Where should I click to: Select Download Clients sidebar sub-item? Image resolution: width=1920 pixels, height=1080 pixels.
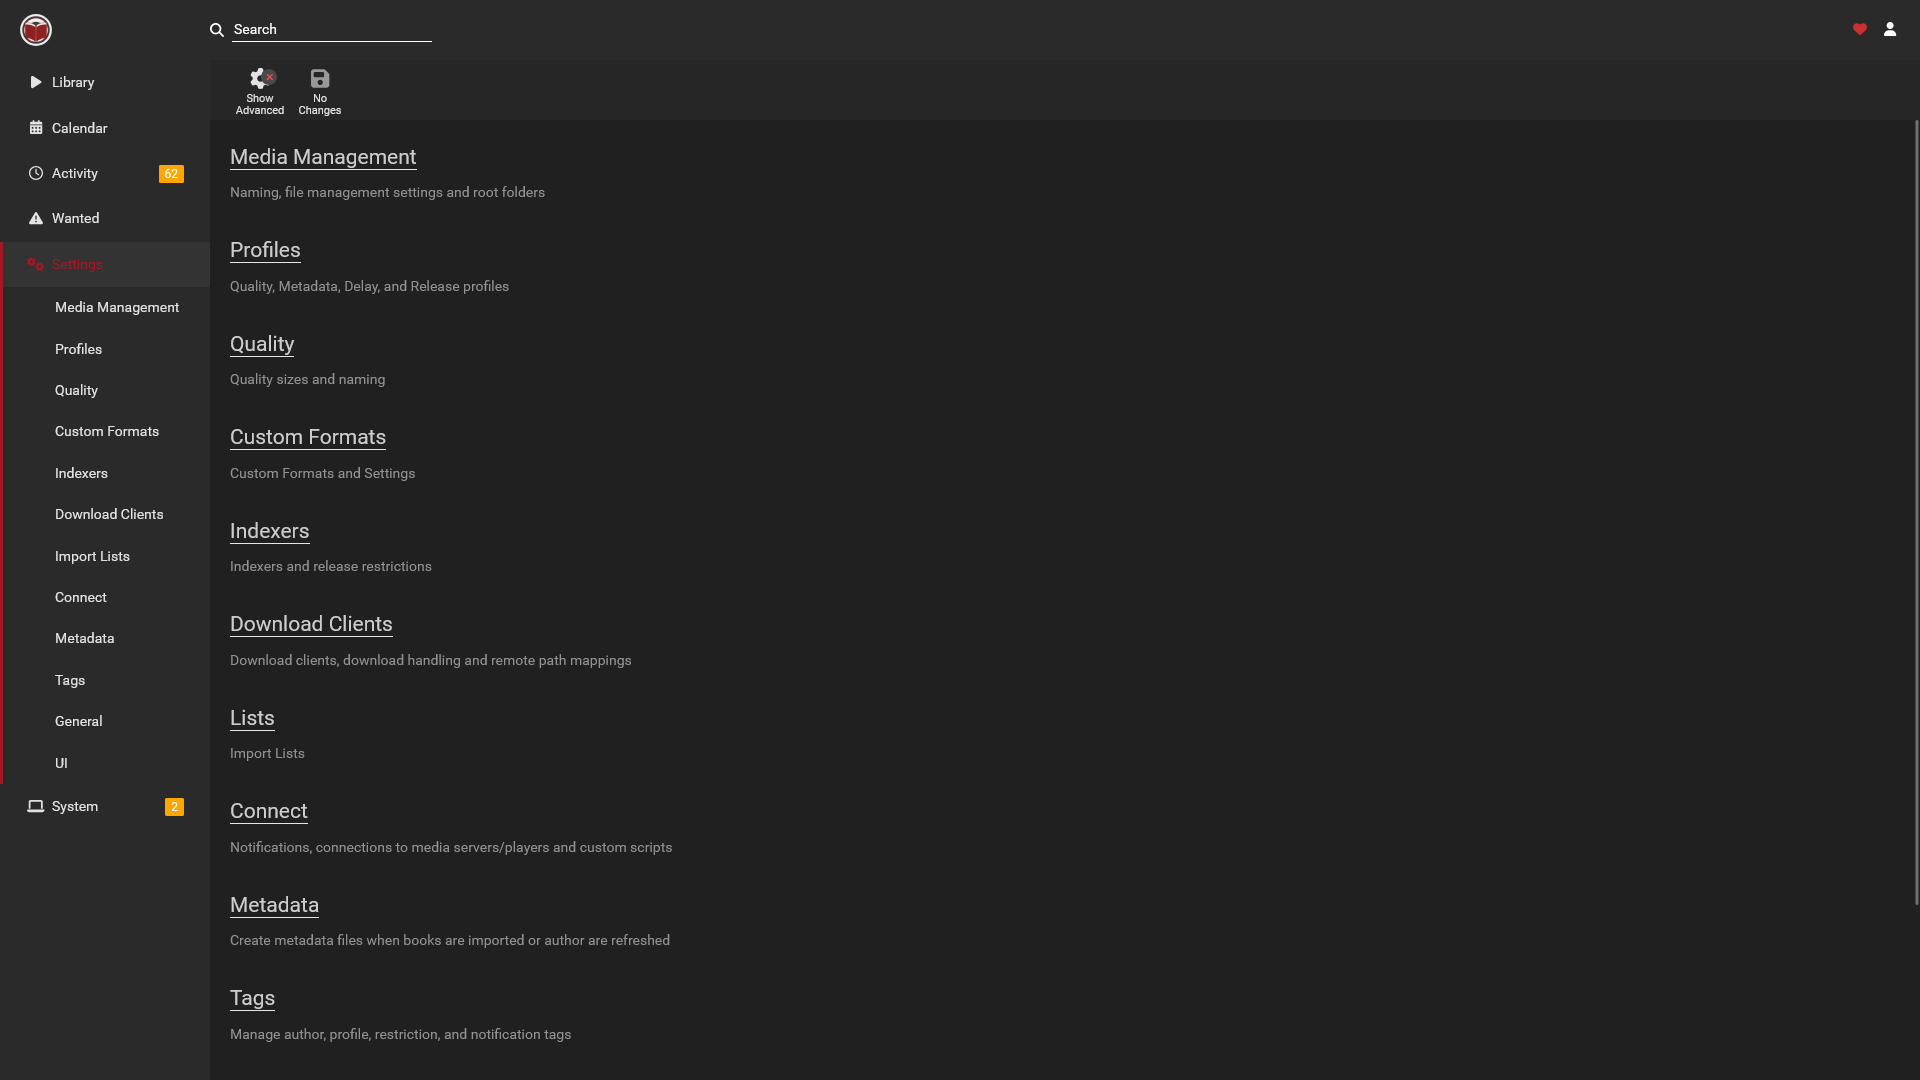(x=109, y=514)
